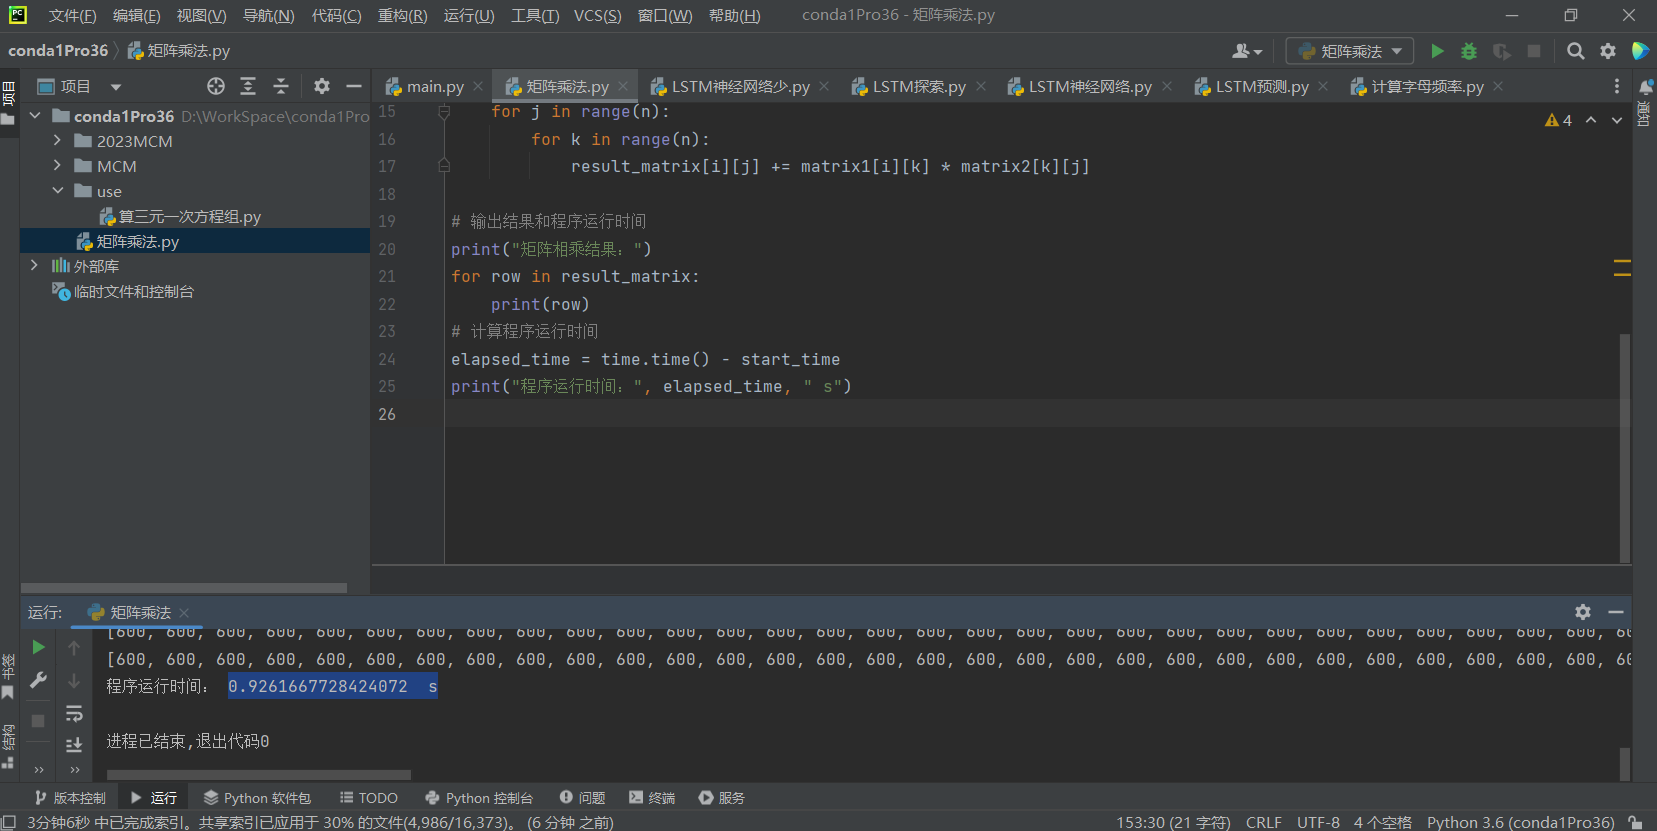Image resolution: width=1657 pixels, height=831 pixels.
Task: Open the 矩阵乘法 run configuration dropdown
Action: (x=1350, y=51)
